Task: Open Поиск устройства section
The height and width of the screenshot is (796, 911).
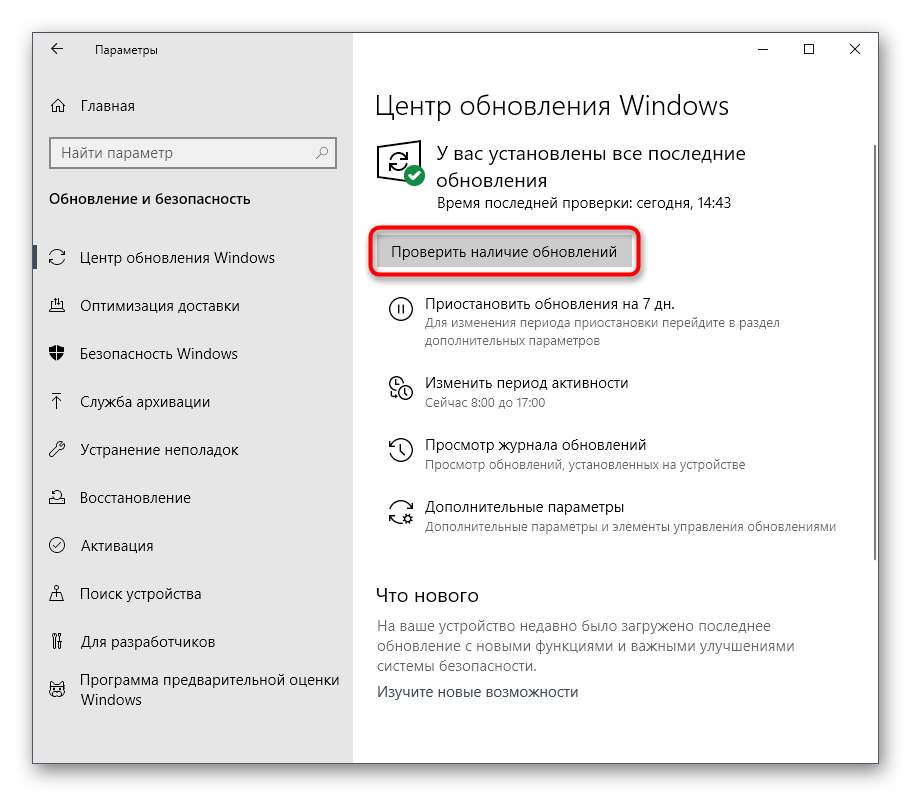Action: (x=140, y=594)
